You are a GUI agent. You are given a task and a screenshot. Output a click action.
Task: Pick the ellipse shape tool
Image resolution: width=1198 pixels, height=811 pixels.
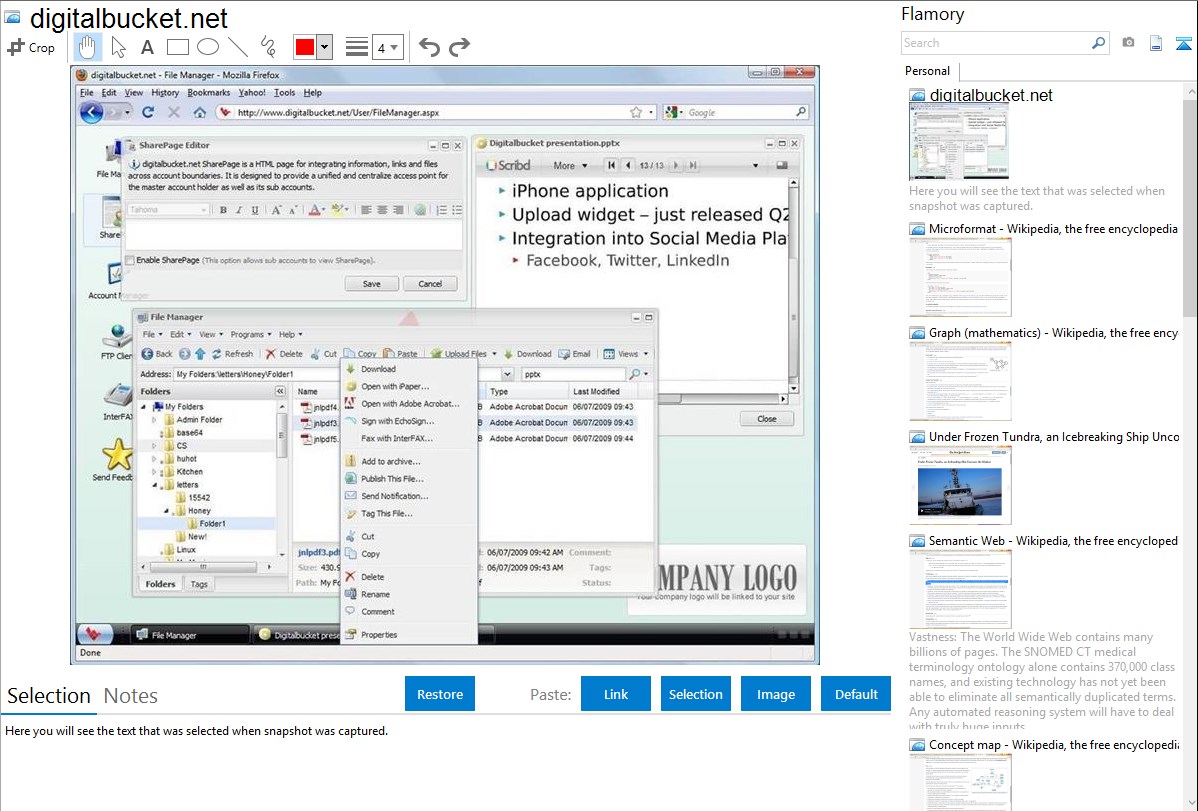coord(208,47)
